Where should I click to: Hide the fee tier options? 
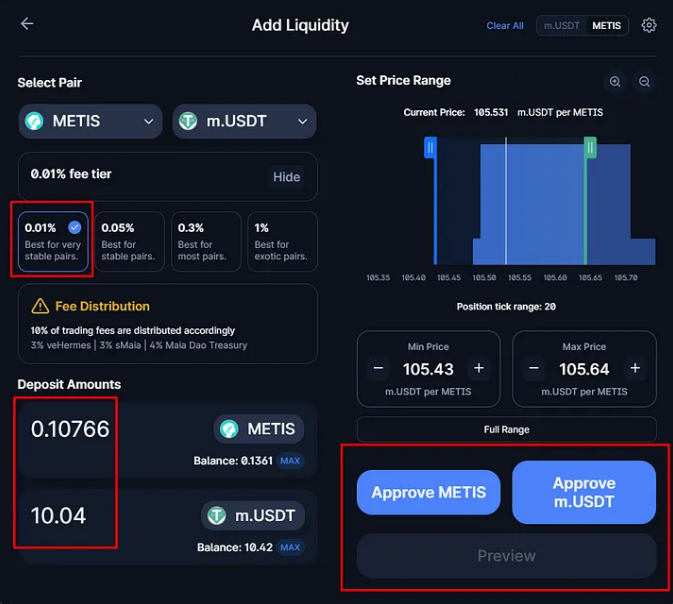click(x=287, y=177)
